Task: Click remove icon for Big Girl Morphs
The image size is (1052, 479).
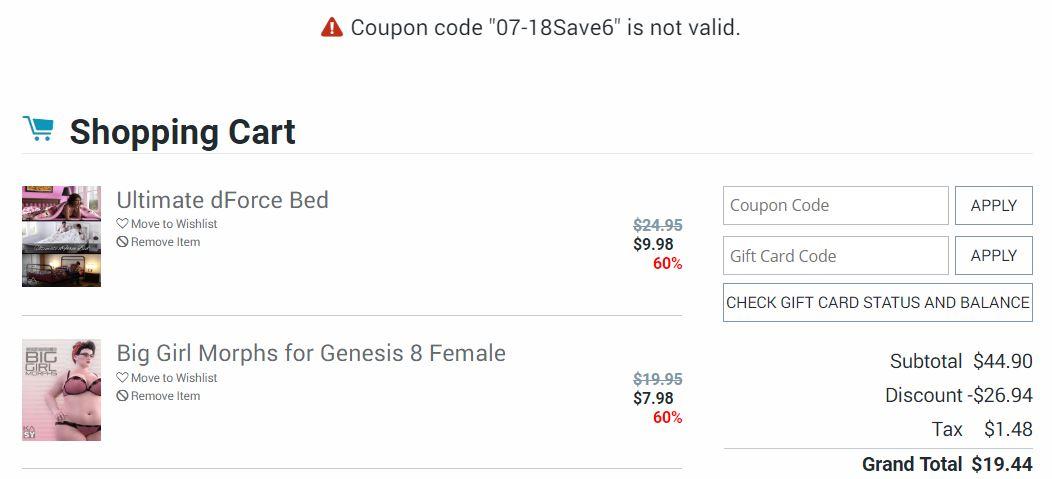Action: pos(122,396)
